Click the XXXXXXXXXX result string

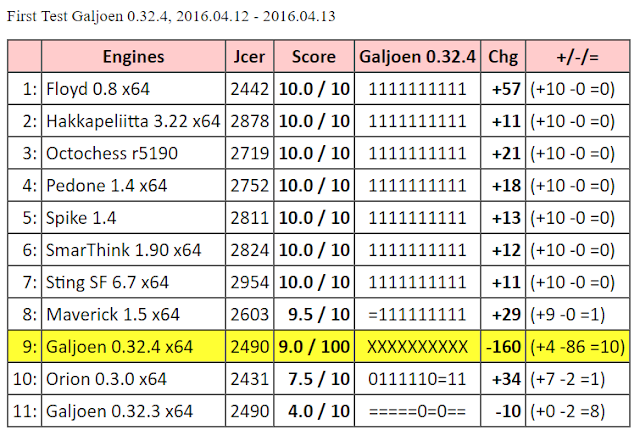417,347
